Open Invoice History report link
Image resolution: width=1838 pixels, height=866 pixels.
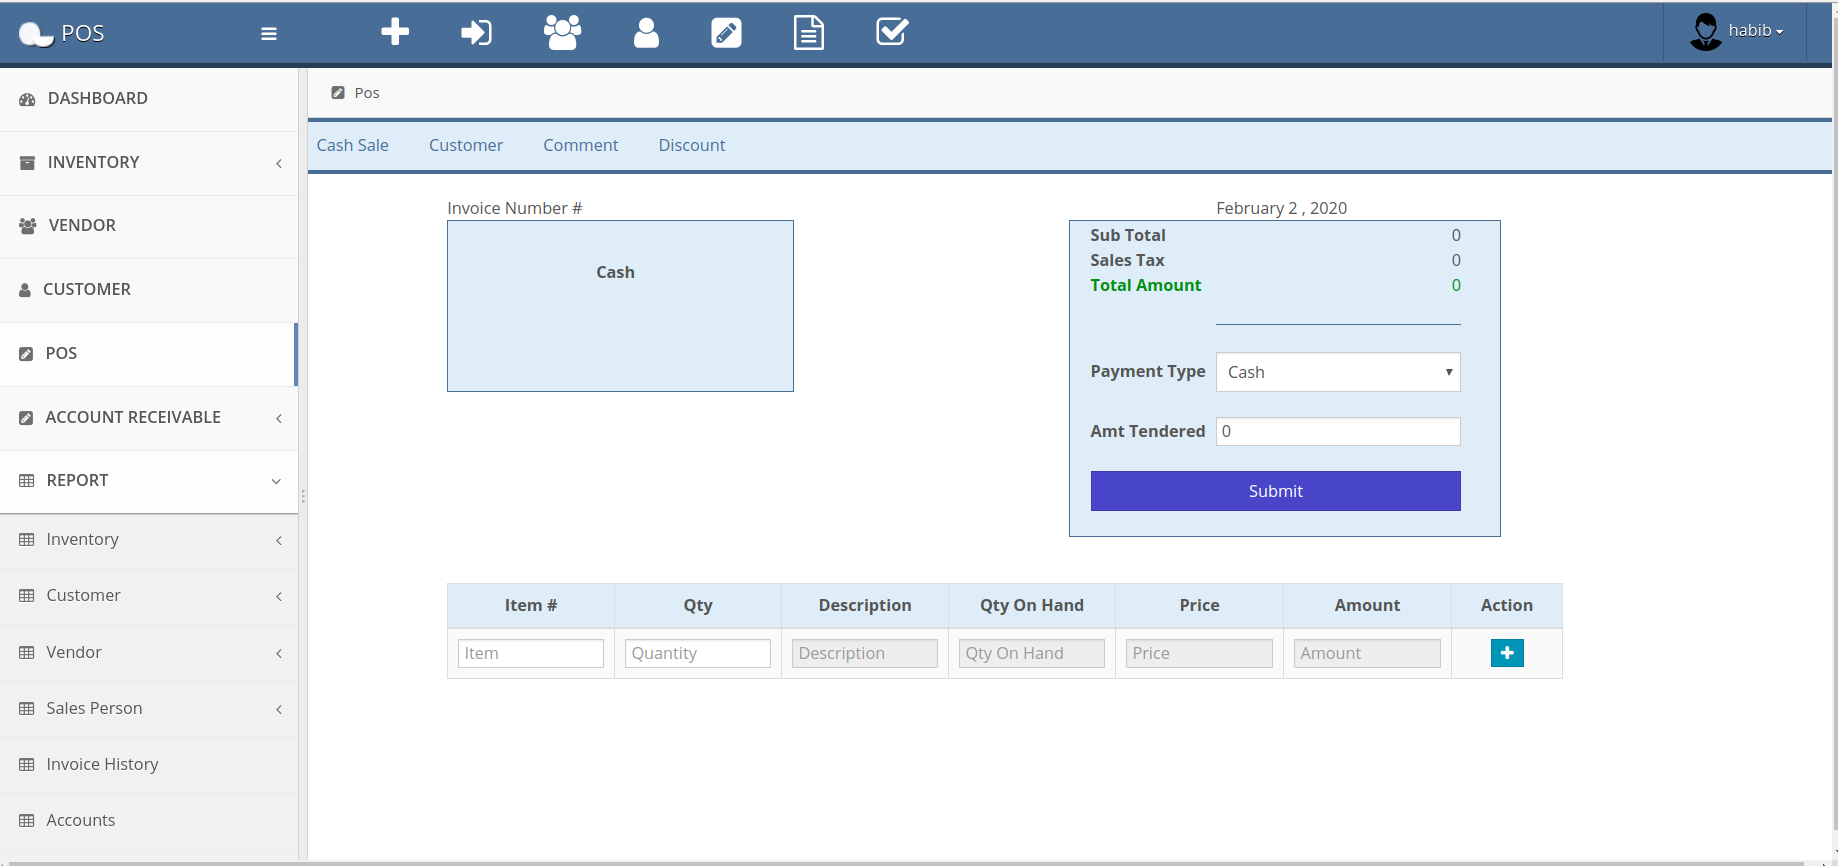coord(102,765)
